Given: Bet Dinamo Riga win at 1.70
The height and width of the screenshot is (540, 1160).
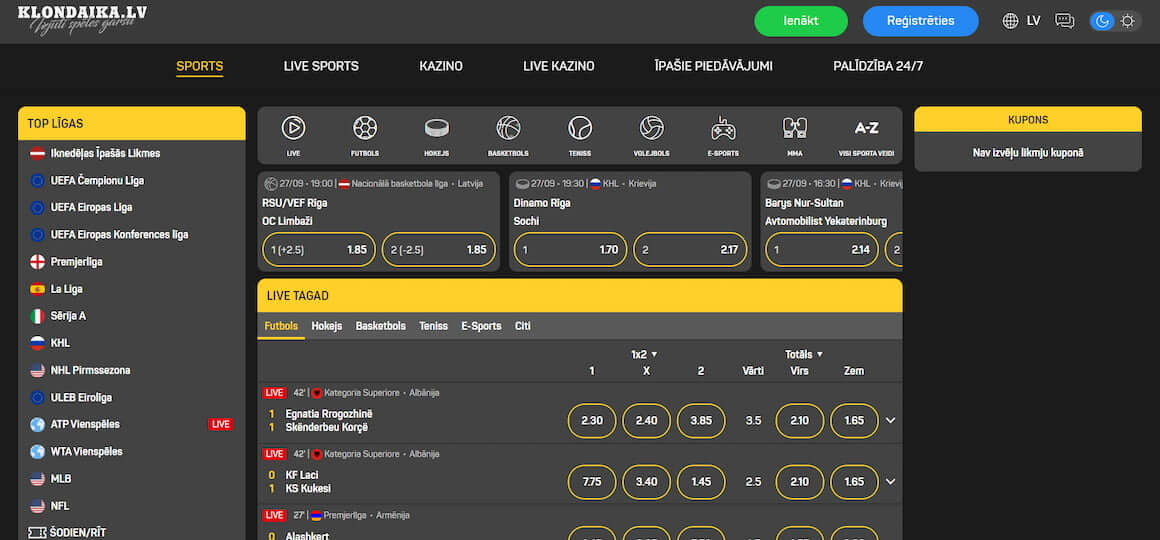Looking at the screenshot, I should pyautogui.click(x=570, y=250).
